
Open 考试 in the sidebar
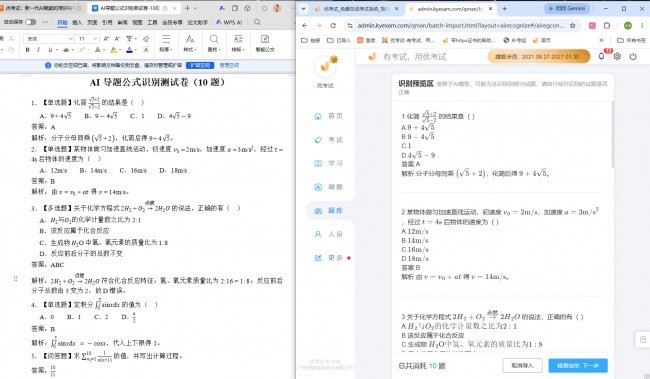tap(329, 140)
